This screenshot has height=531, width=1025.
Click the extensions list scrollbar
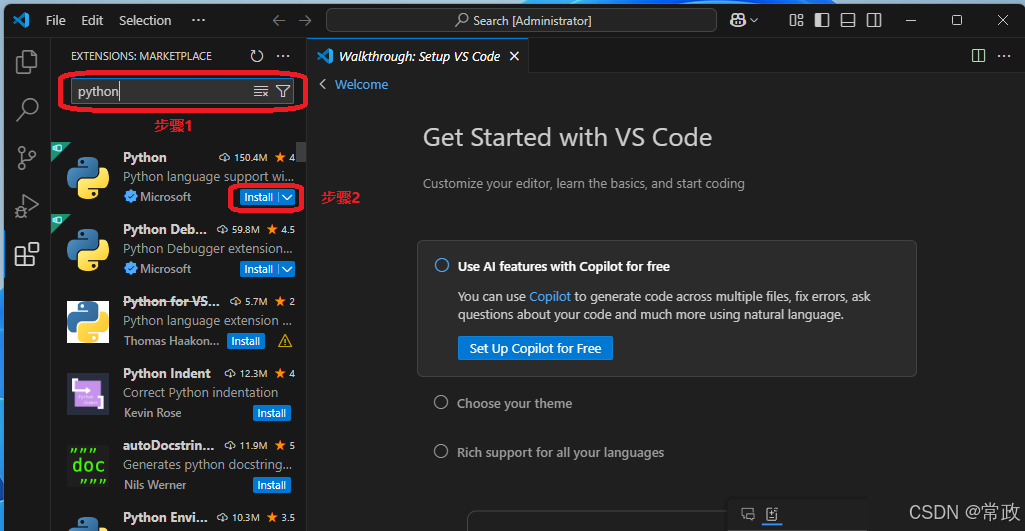301,152
